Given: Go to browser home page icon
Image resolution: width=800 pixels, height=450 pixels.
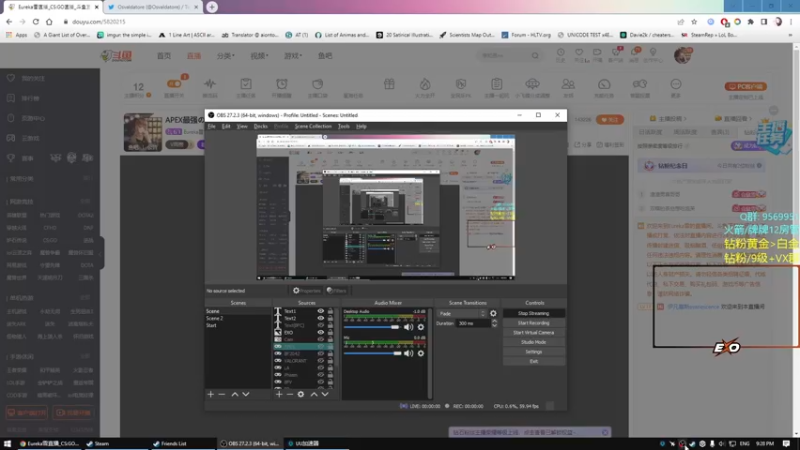Looking at the screenshot, I should click(x=49, y=21).
